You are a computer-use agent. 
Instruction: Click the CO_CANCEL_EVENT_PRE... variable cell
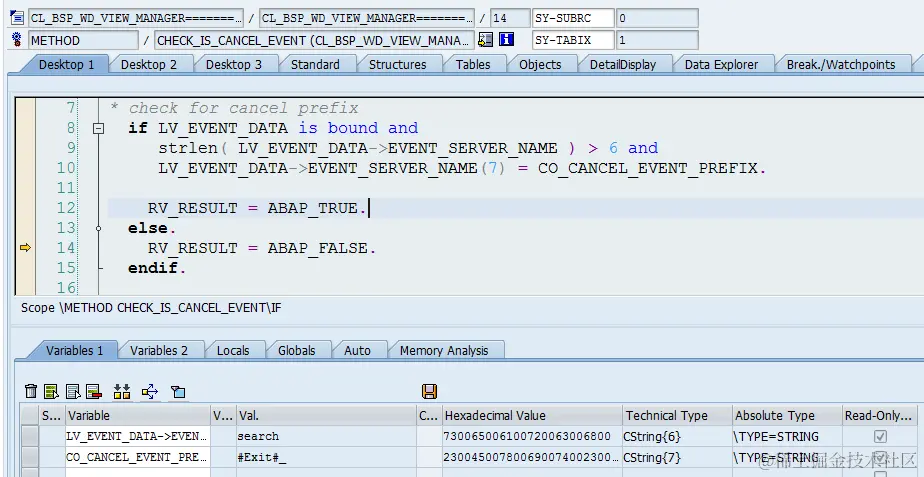tap(138, 457)
